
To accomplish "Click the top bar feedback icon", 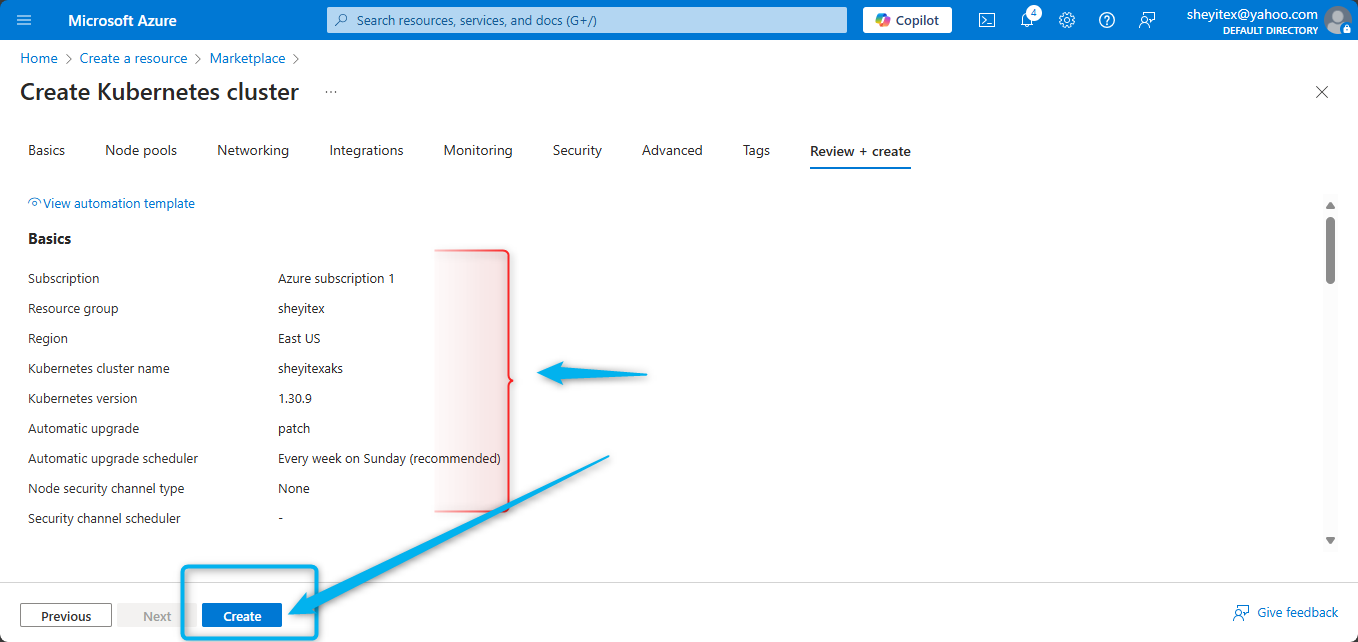I will point(1147,20).
